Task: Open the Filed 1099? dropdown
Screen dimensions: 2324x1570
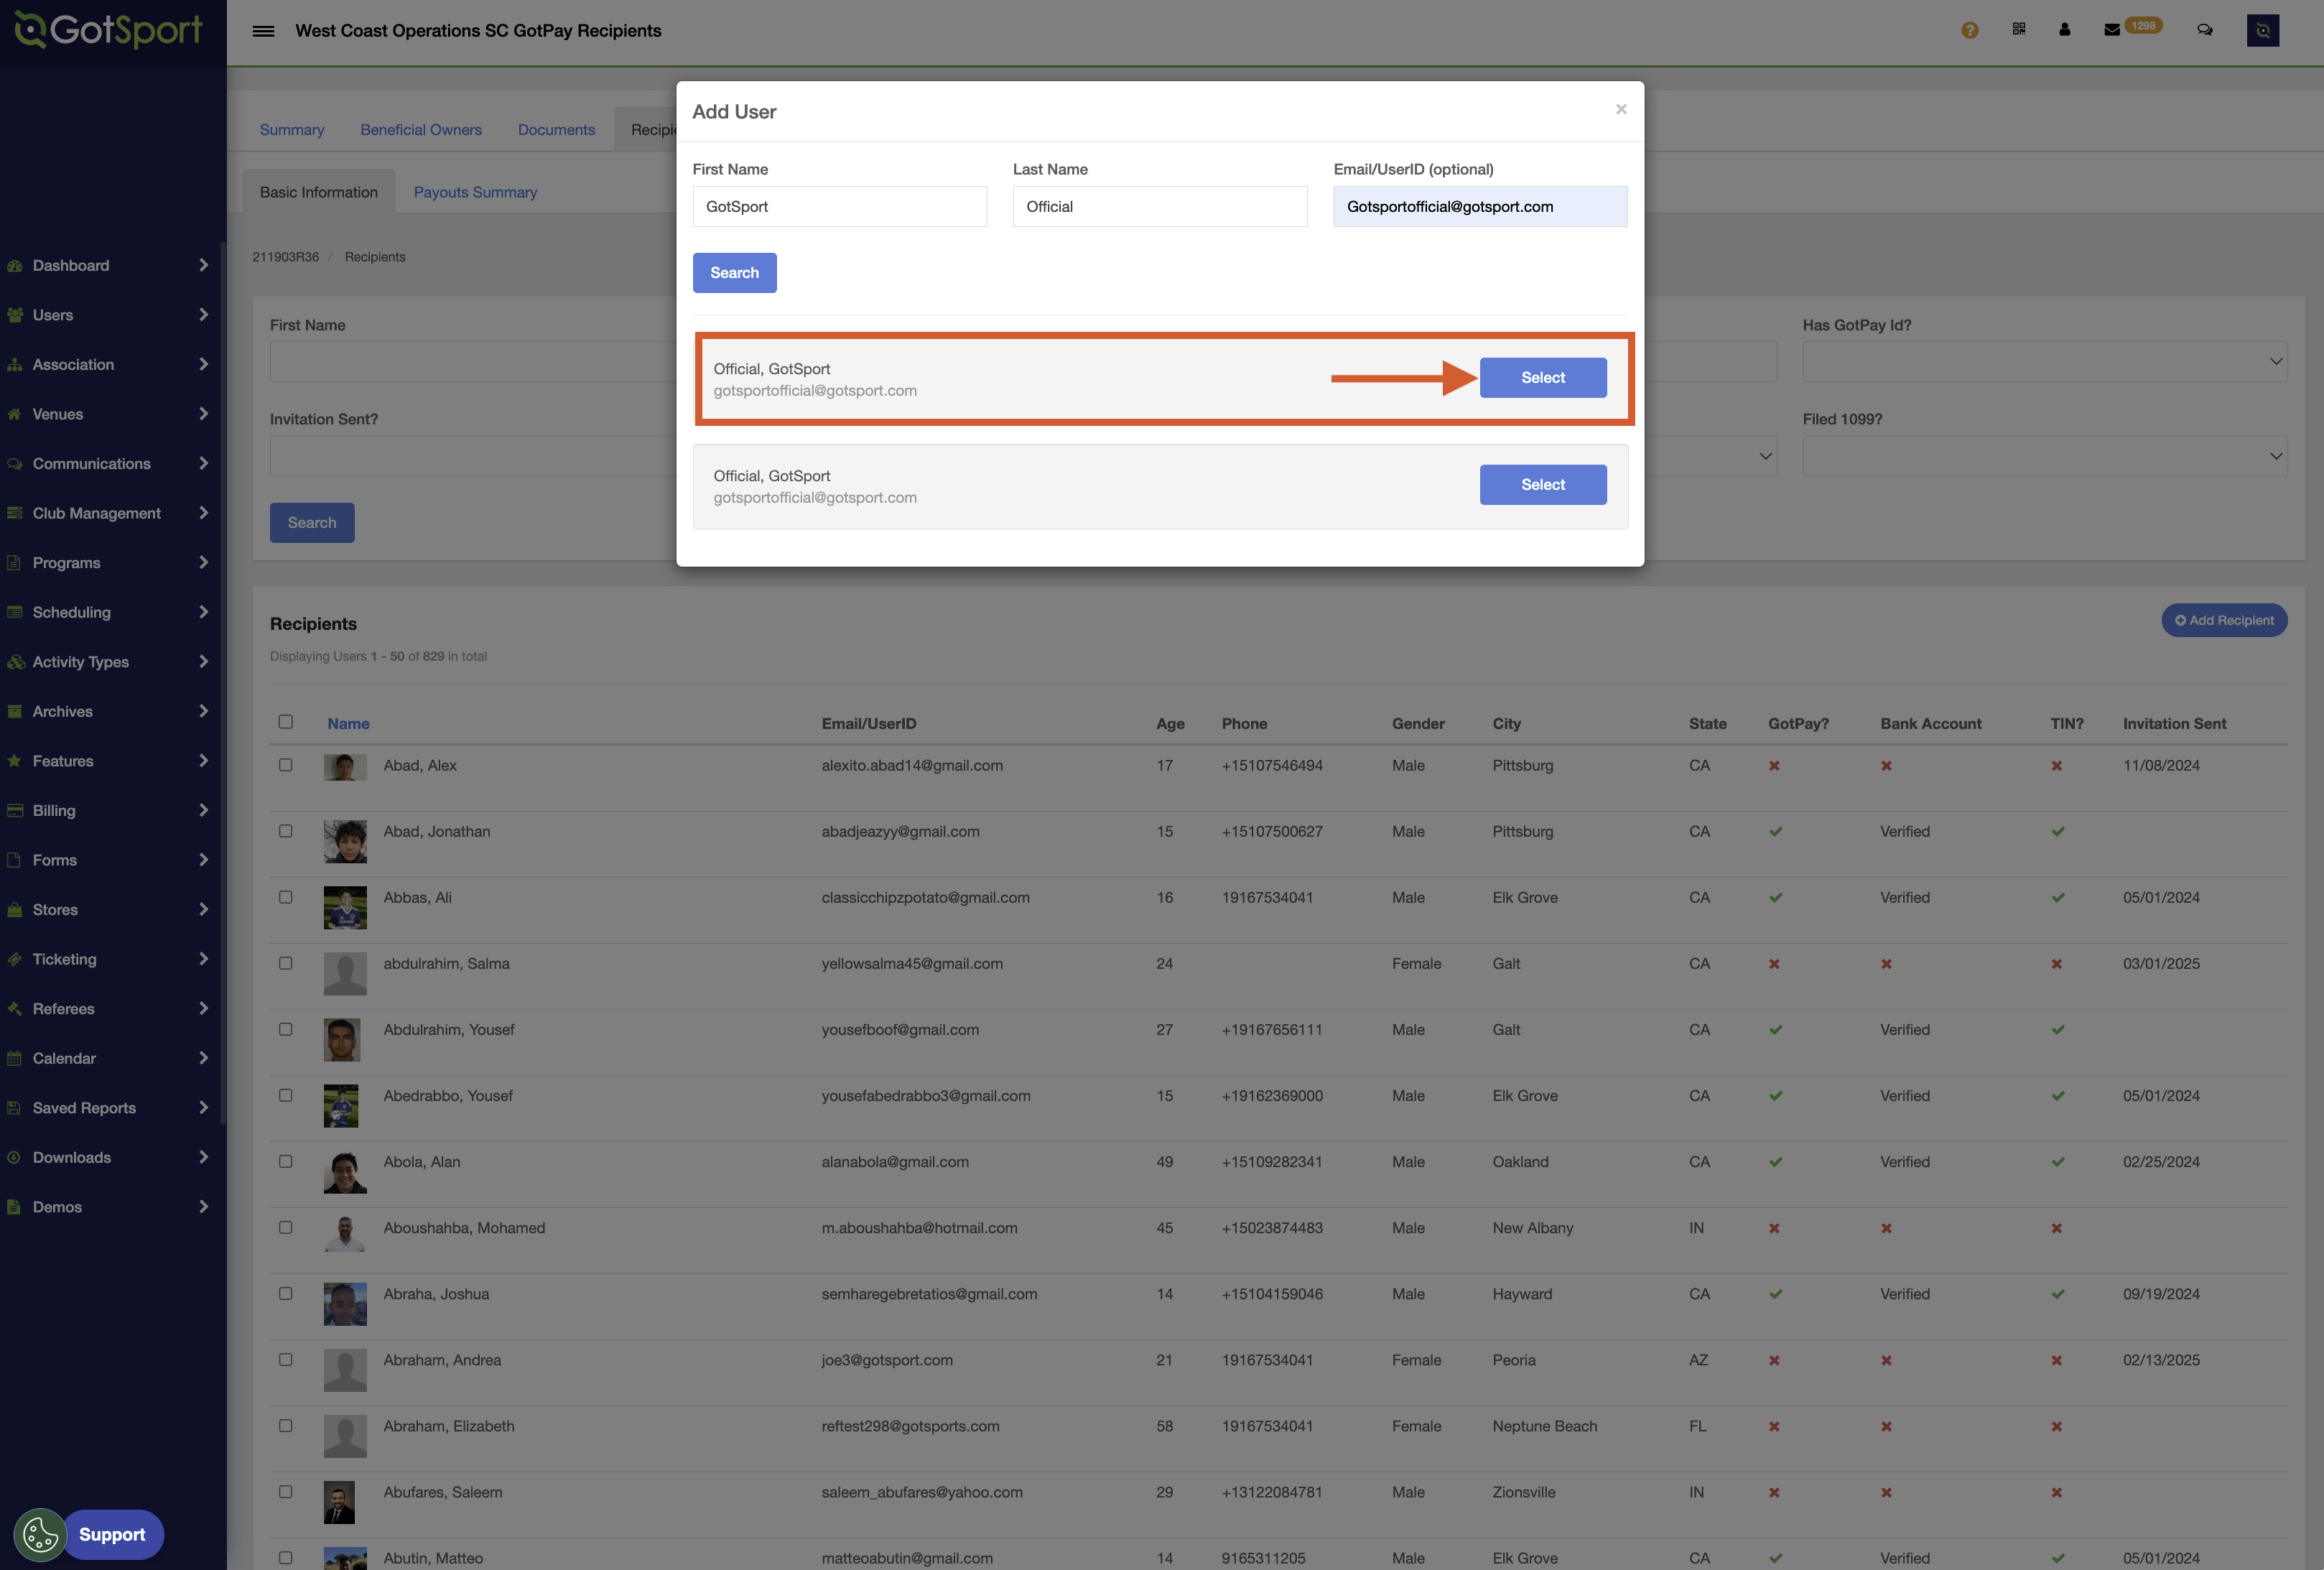Action: (x=2045, y=456)
